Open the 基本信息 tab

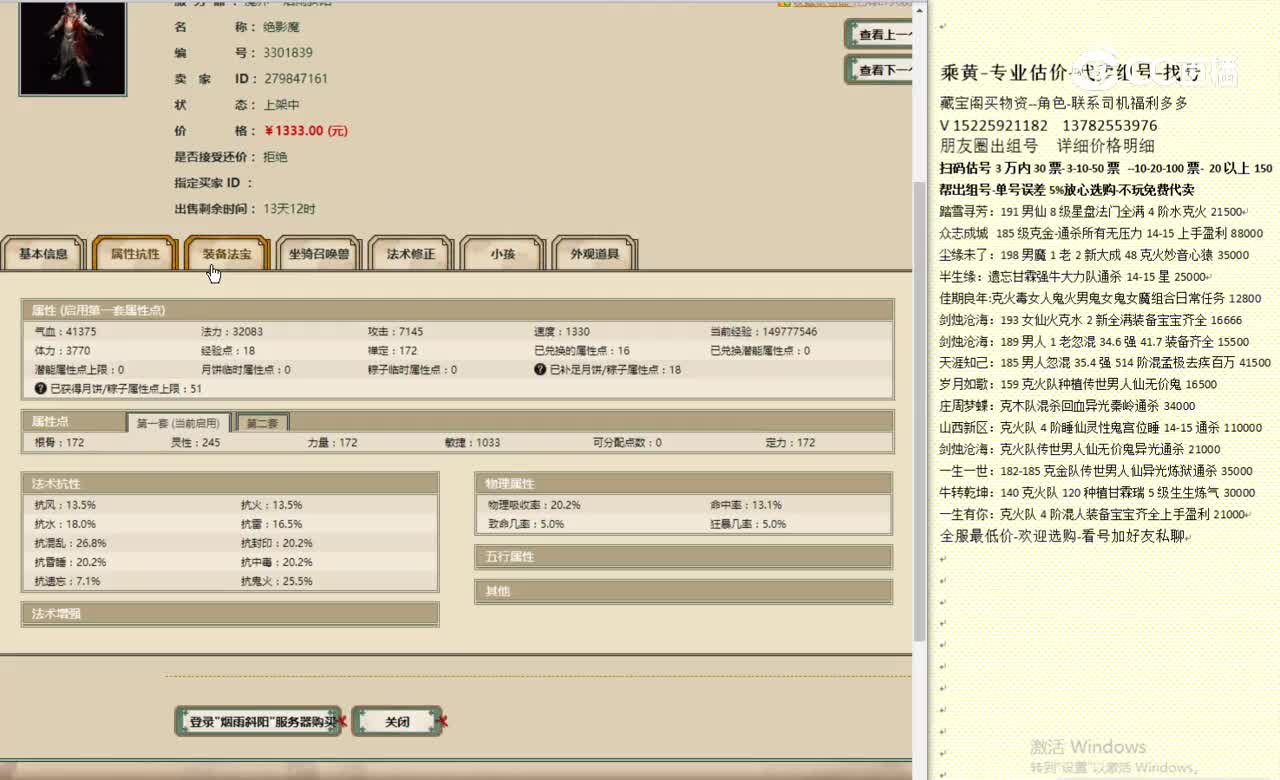(43, 254)
